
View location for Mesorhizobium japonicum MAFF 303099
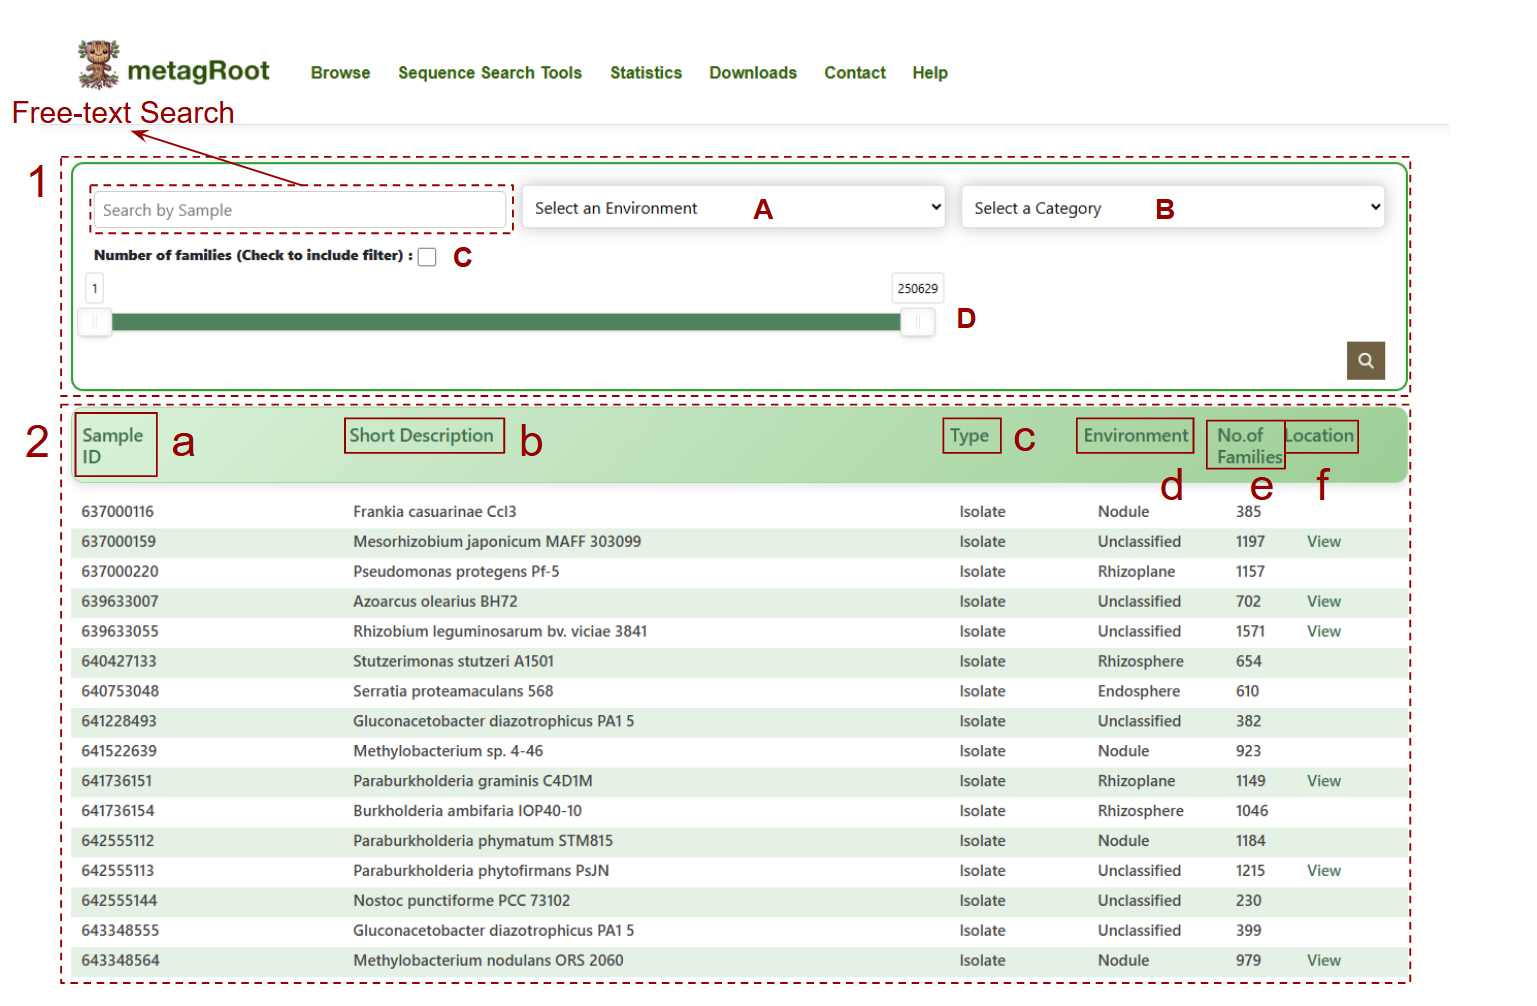coord(1324,542)
